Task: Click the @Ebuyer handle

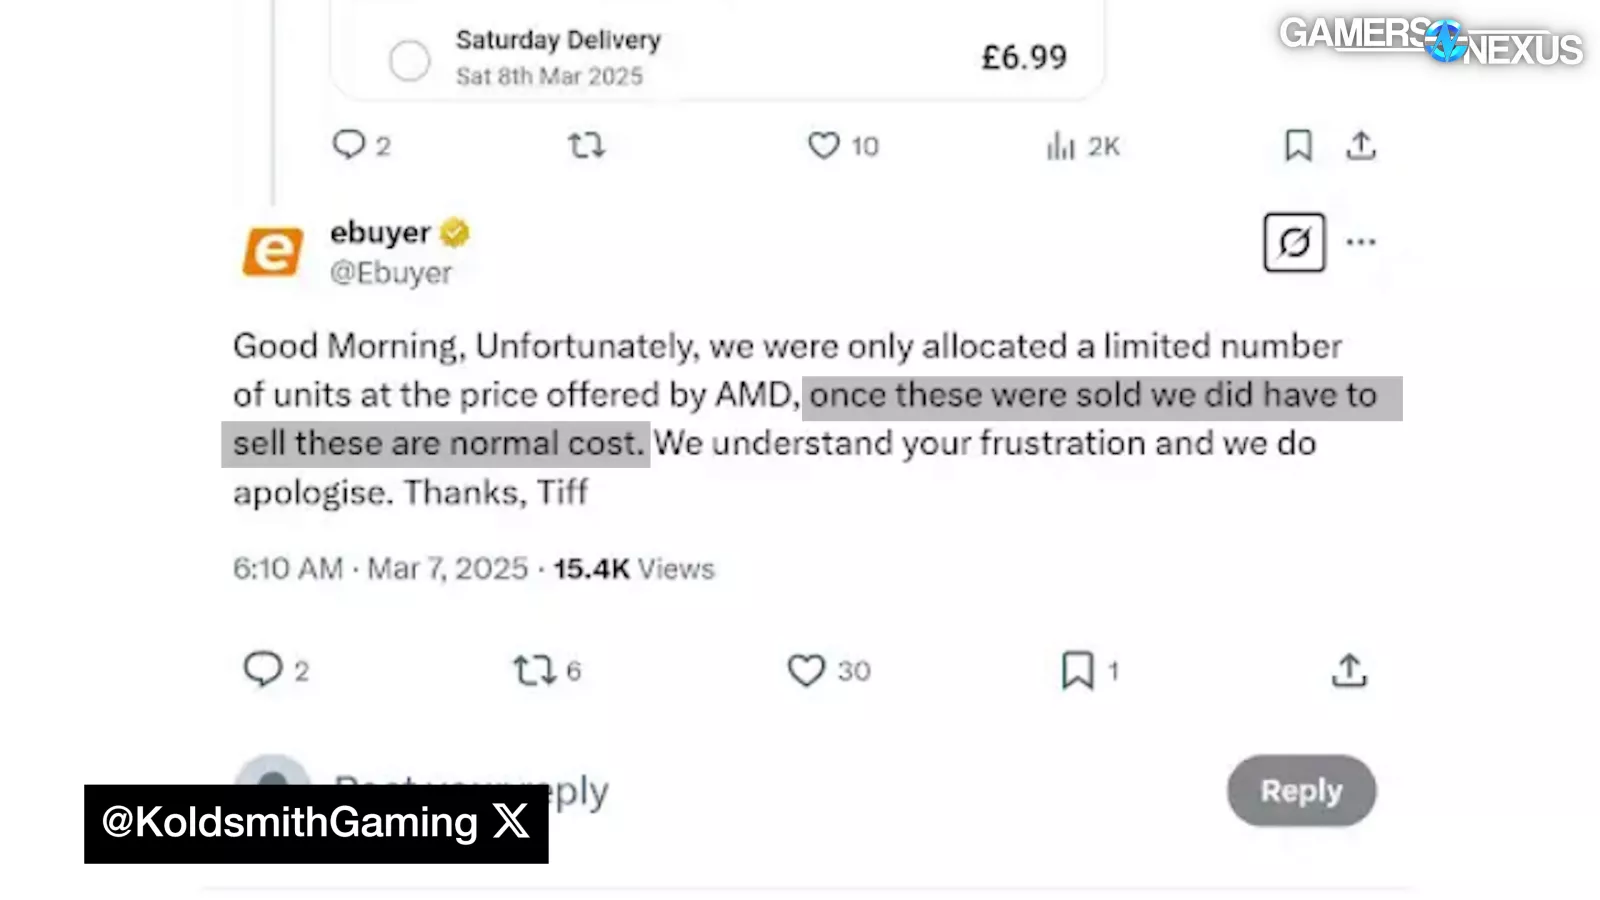Action: click(x=391, y=272)
